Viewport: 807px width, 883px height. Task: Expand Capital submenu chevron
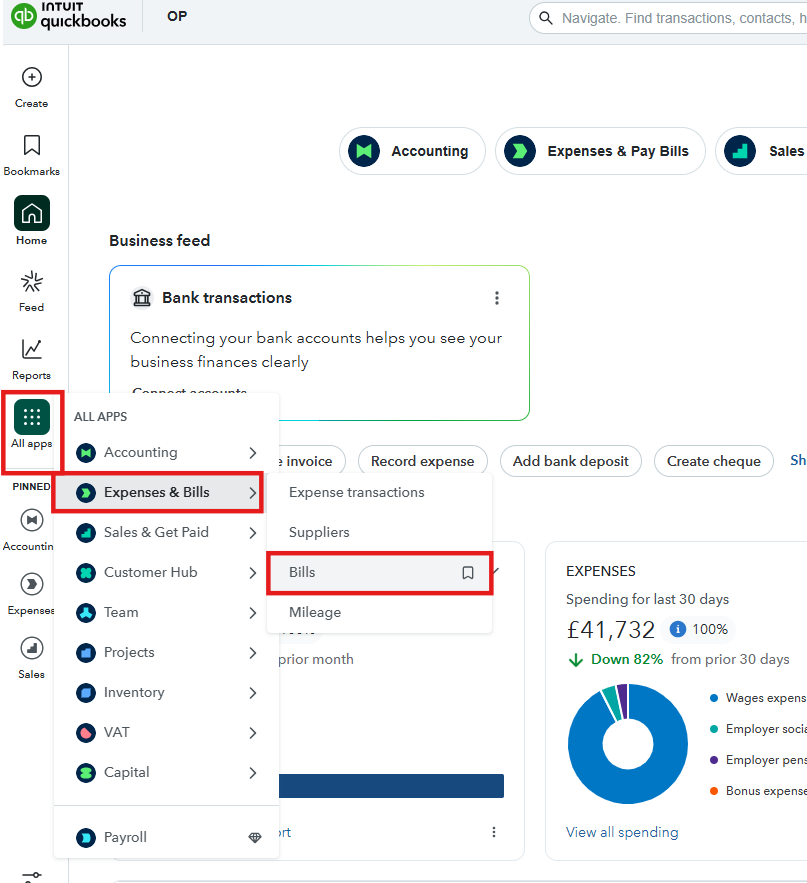(x=253, y=773)
